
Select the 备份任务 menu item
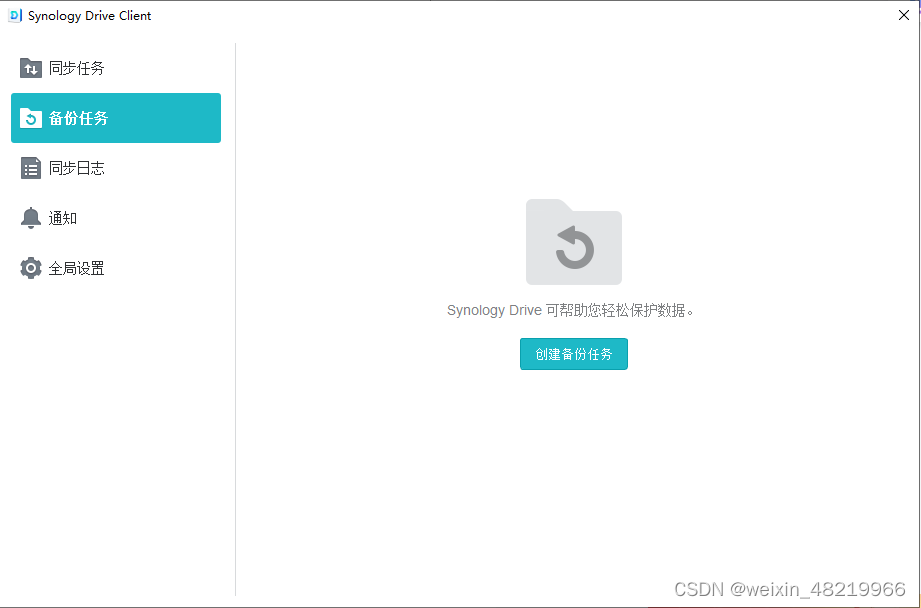pyautogui.click(x=116, y=118)
